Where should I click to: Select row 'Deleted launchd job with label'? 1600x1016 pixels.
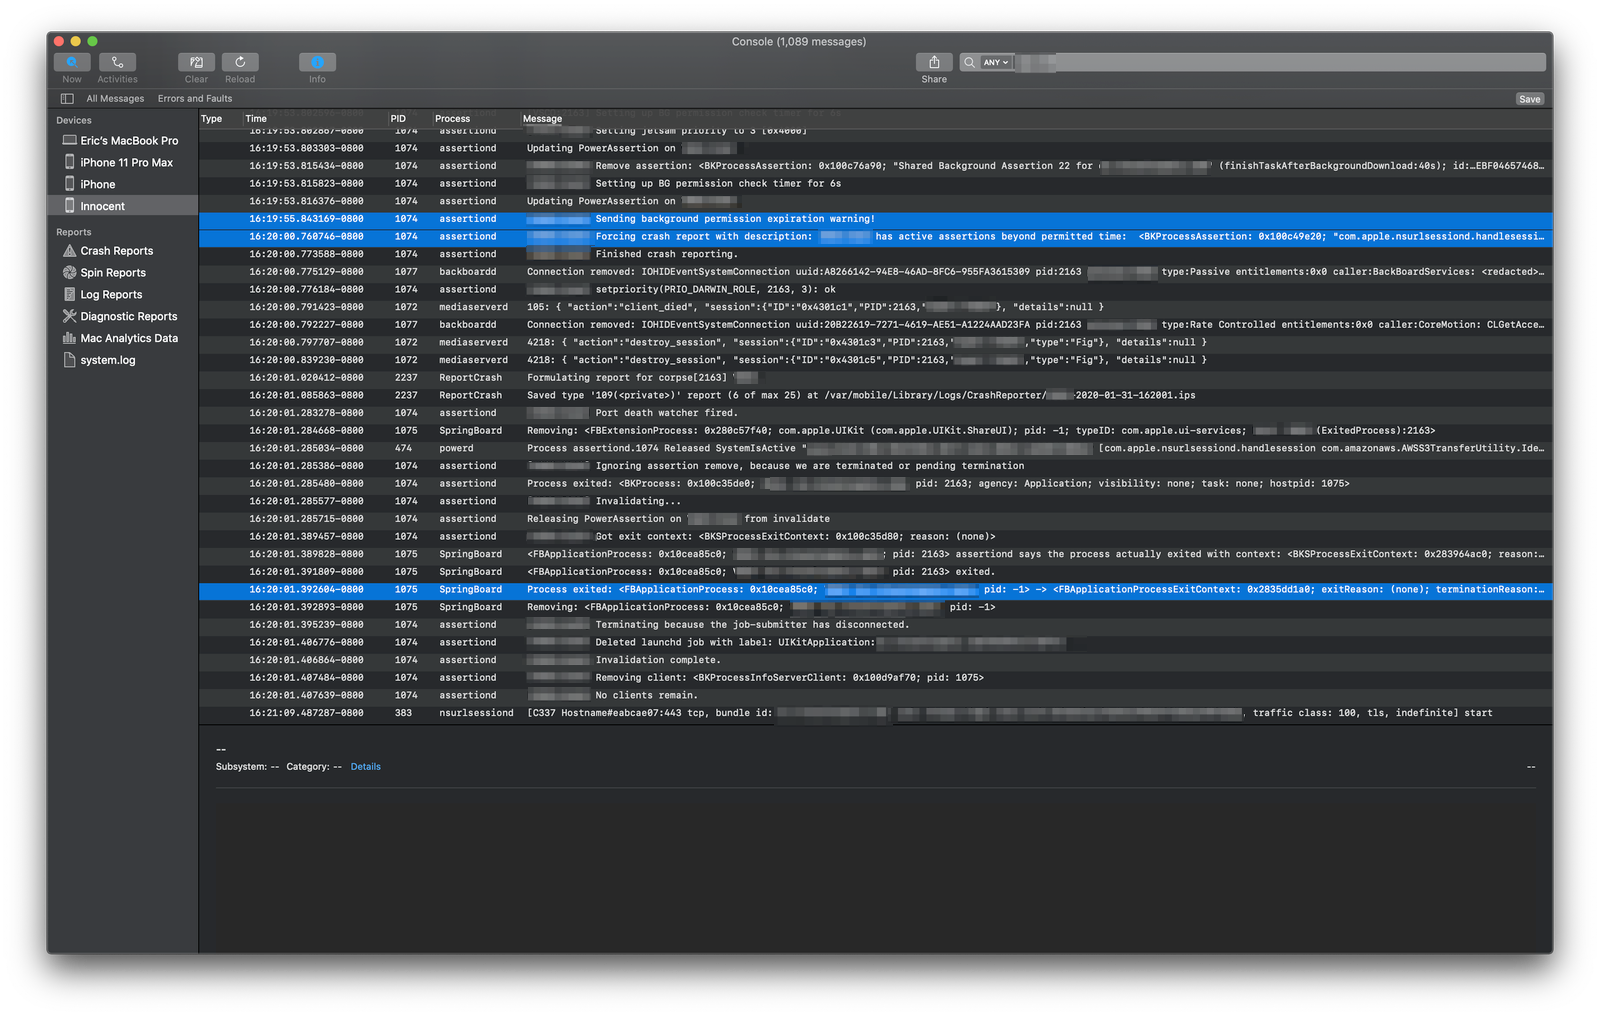pyautogui.click(x=875, y=643)
